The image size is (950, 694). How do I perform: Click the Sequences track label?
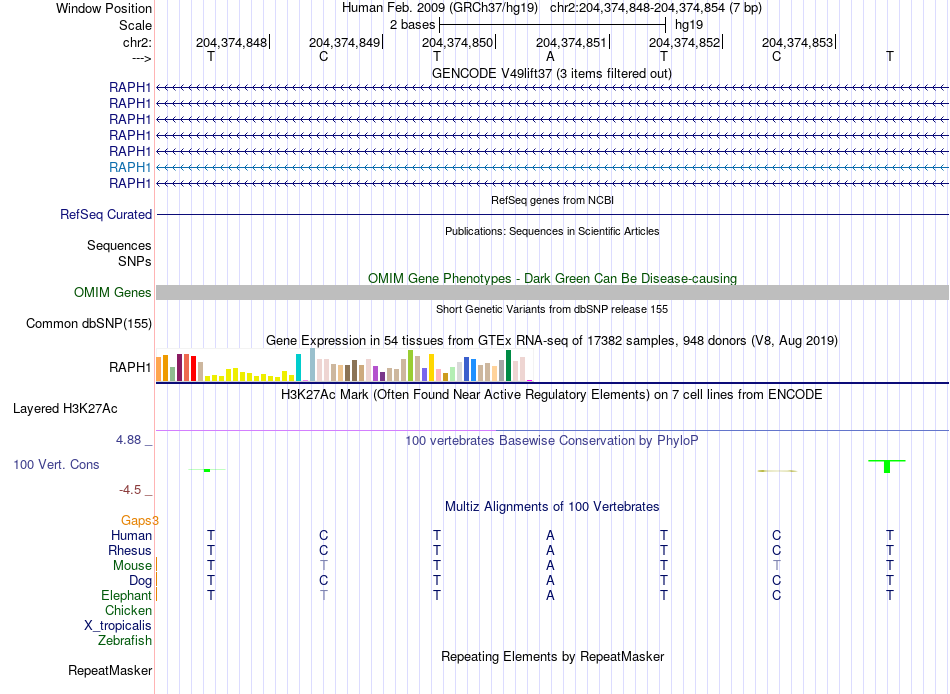[x=119, y=245]
